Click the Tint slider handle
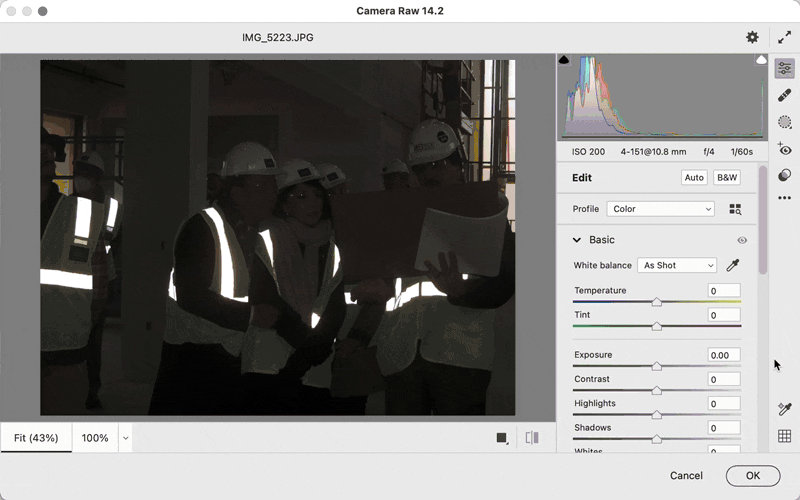 [x=657, y=326]
